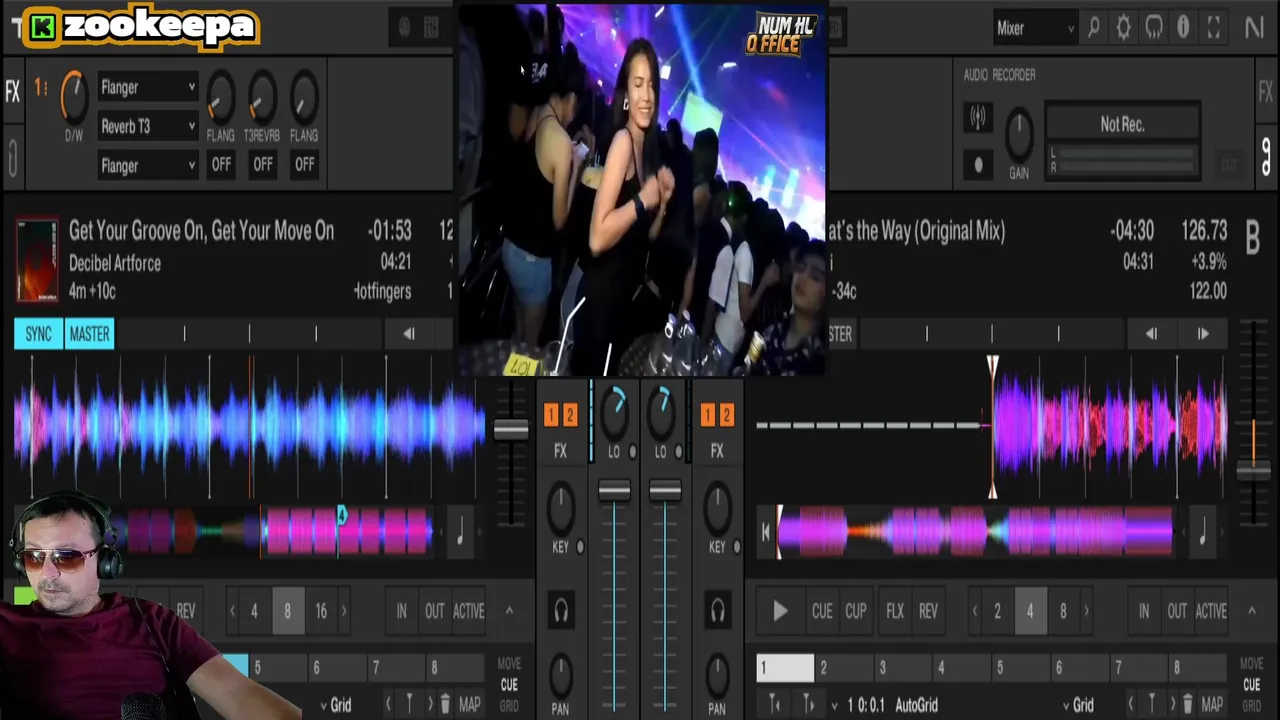Start recording with the record dot button
1280x720 pixels.
point(978,165)
